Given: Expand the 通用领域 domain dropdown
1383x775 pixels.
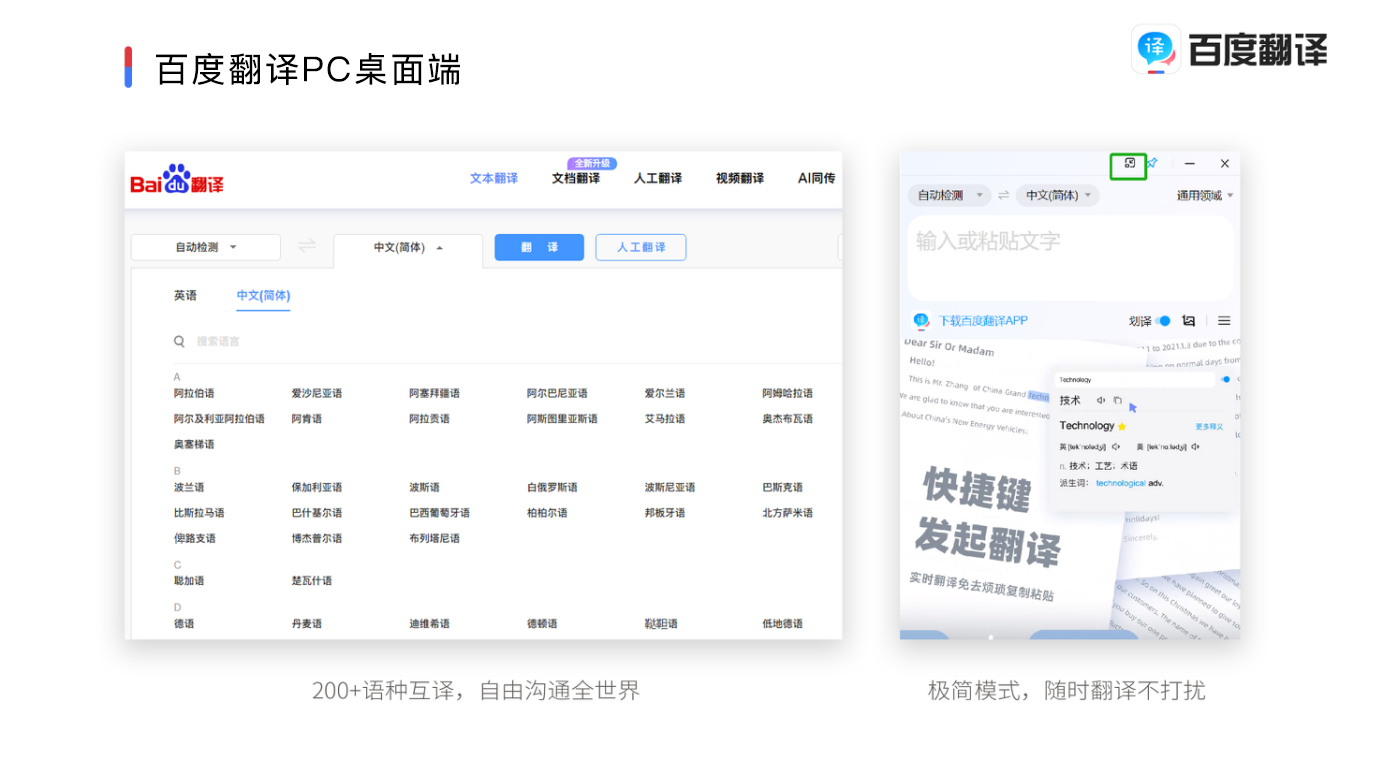Looking at the screenshot, I should pos(1205,196).
